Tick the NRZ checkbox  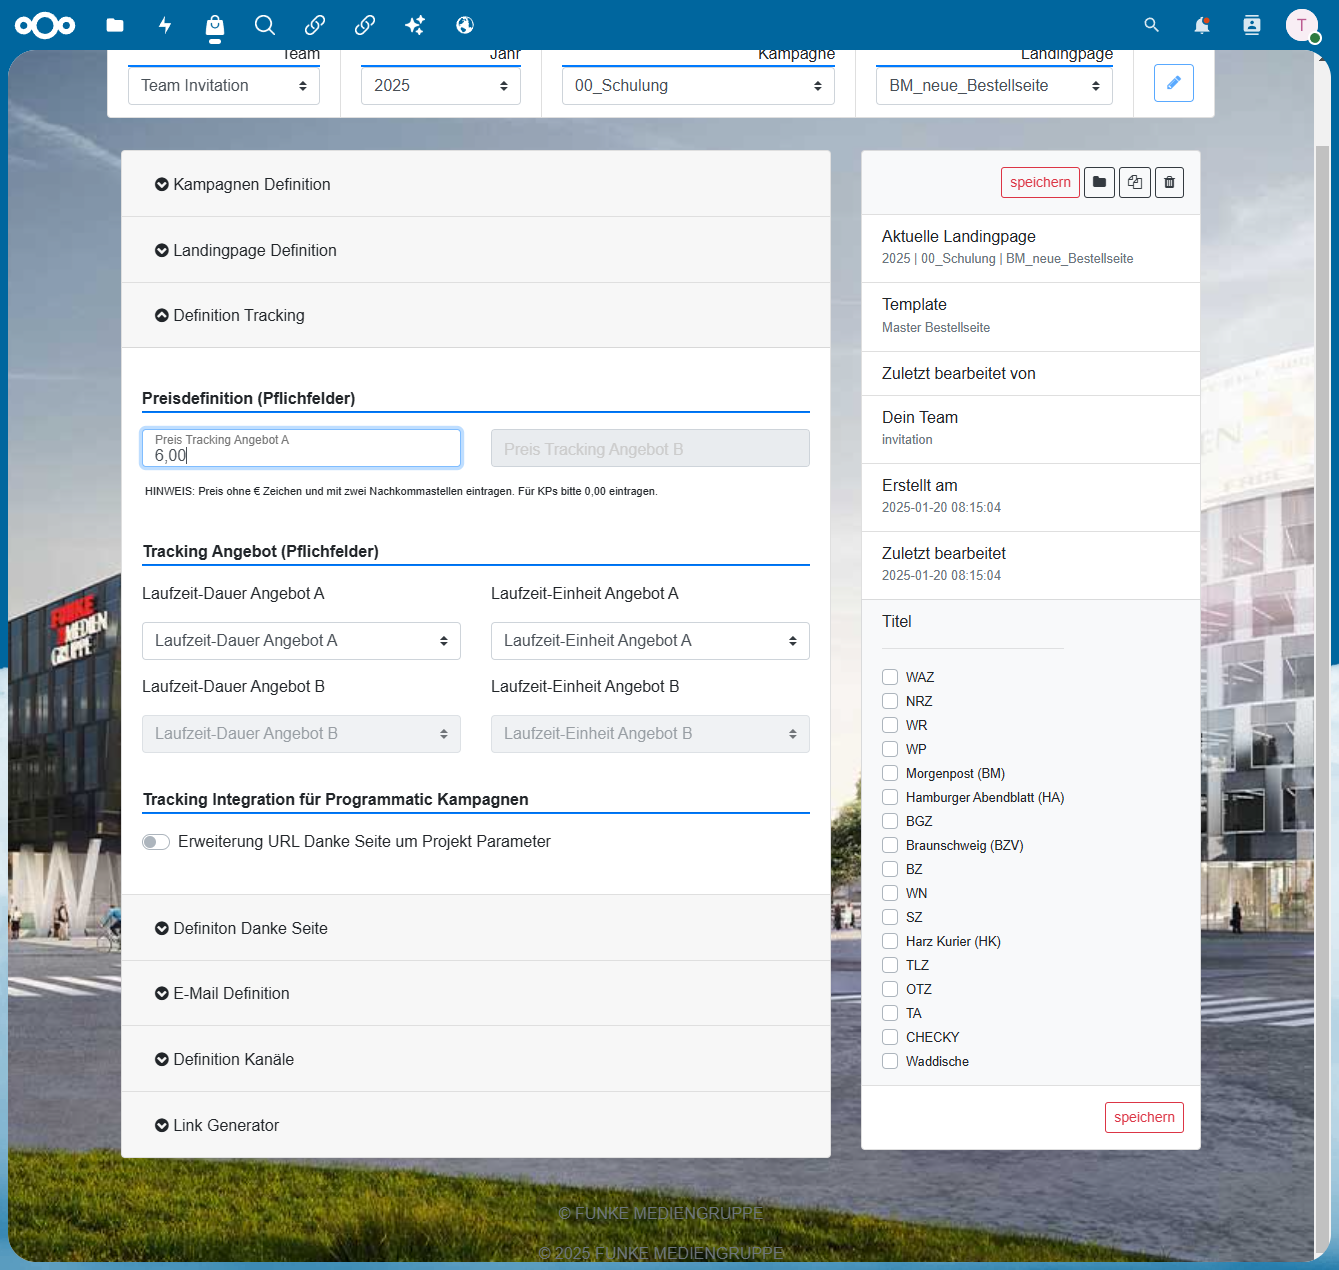890,701
